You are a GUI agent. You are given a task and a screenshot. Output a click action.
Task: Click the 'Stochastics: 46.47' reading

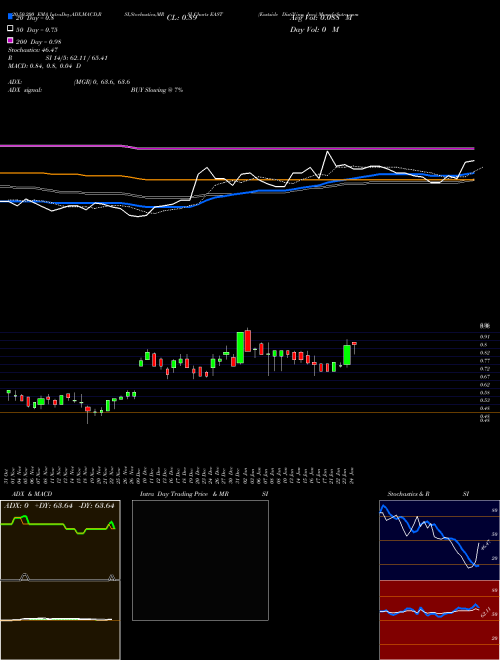[33, 50]
